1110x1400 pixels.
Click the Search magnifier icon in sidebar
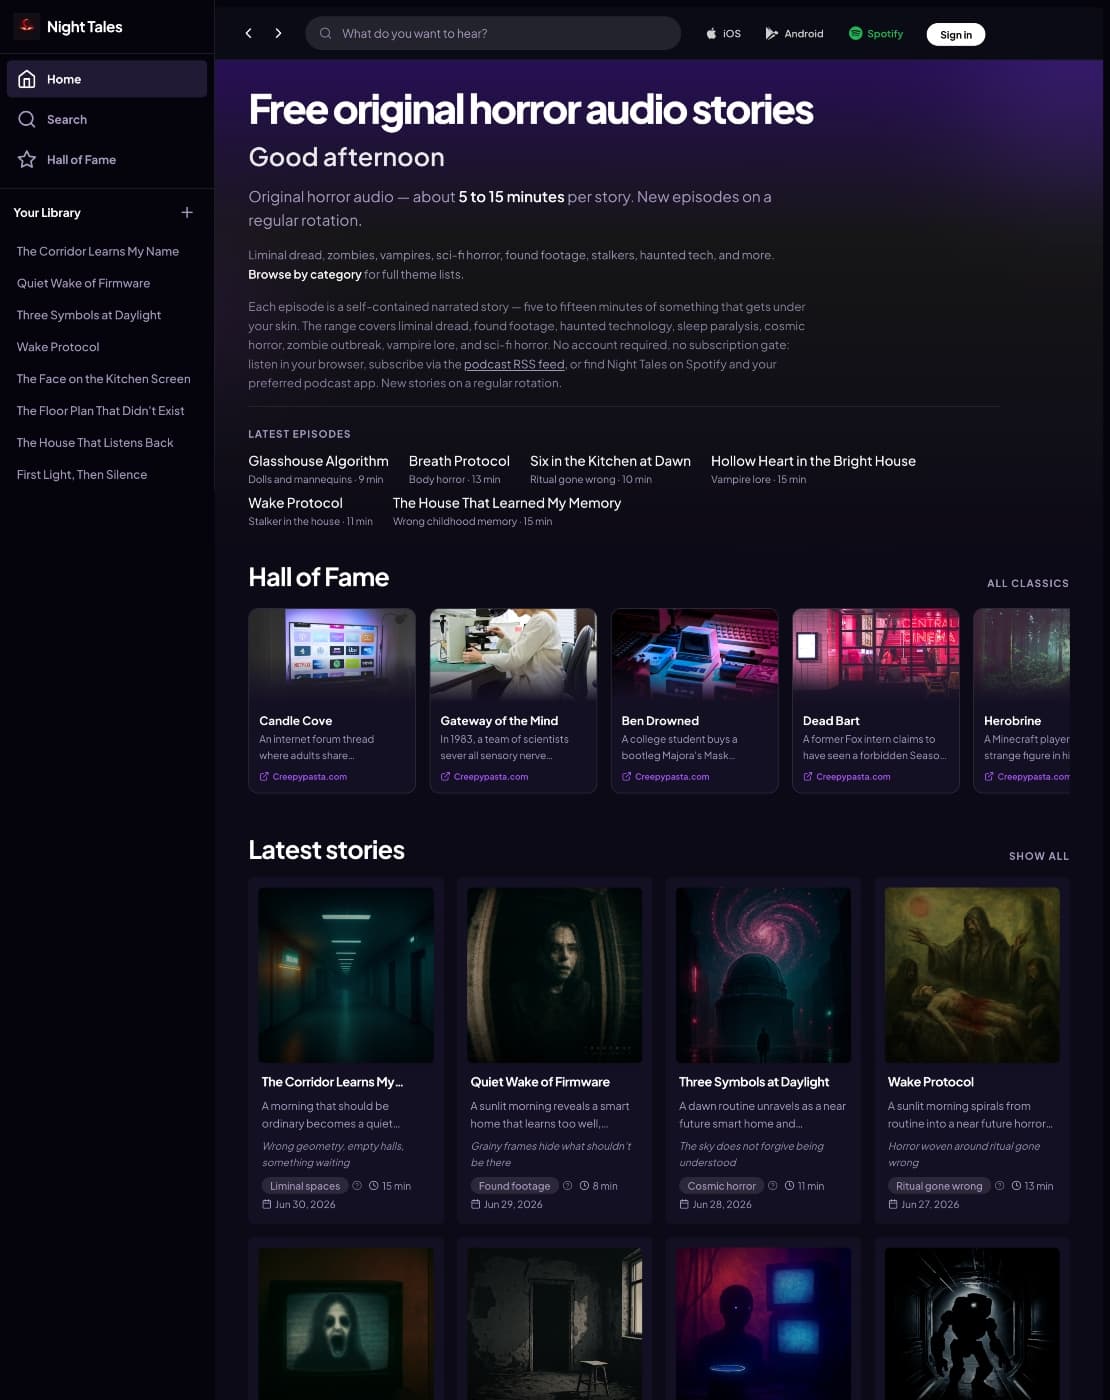[27, 119]
